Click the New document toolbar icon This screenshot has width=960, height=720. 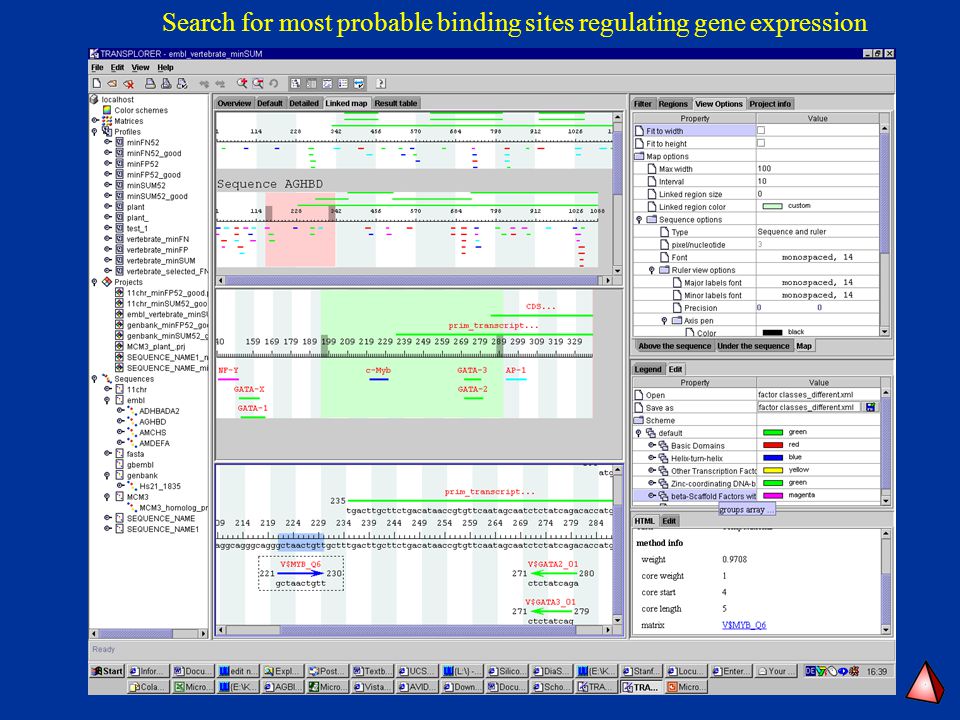coord(97,83)
